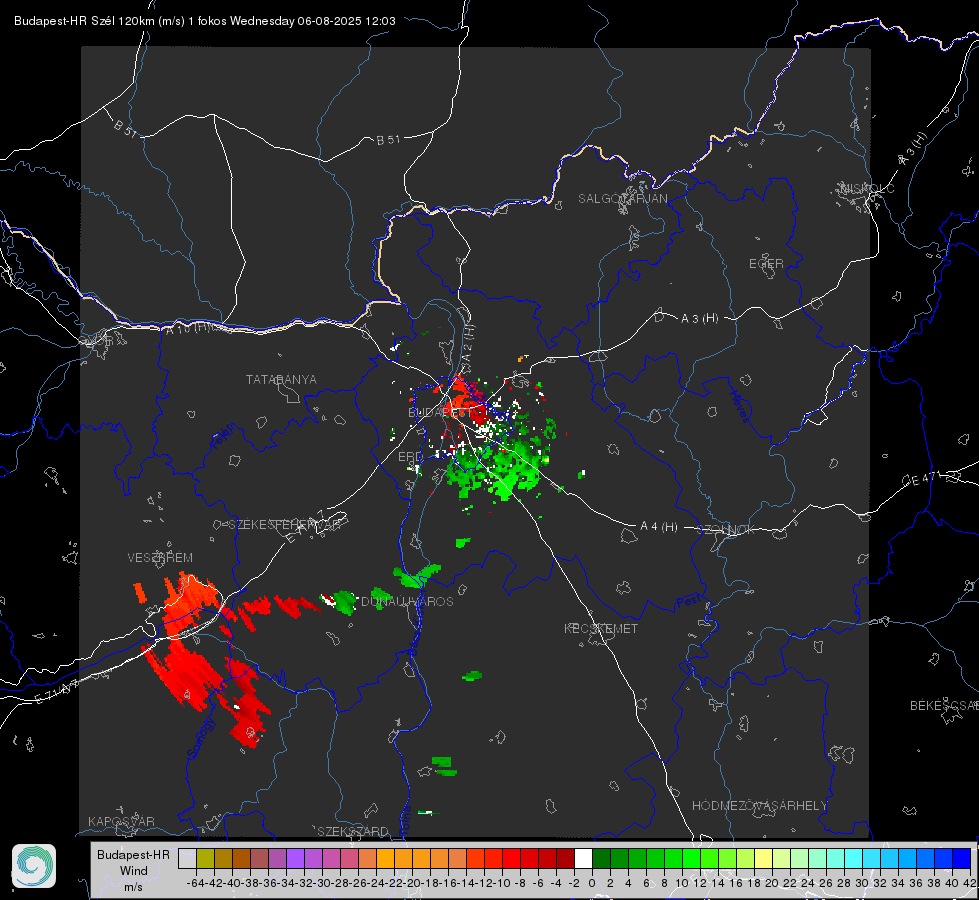Select the blue Pest county label

pyautogui.click(x=689, y=602)
